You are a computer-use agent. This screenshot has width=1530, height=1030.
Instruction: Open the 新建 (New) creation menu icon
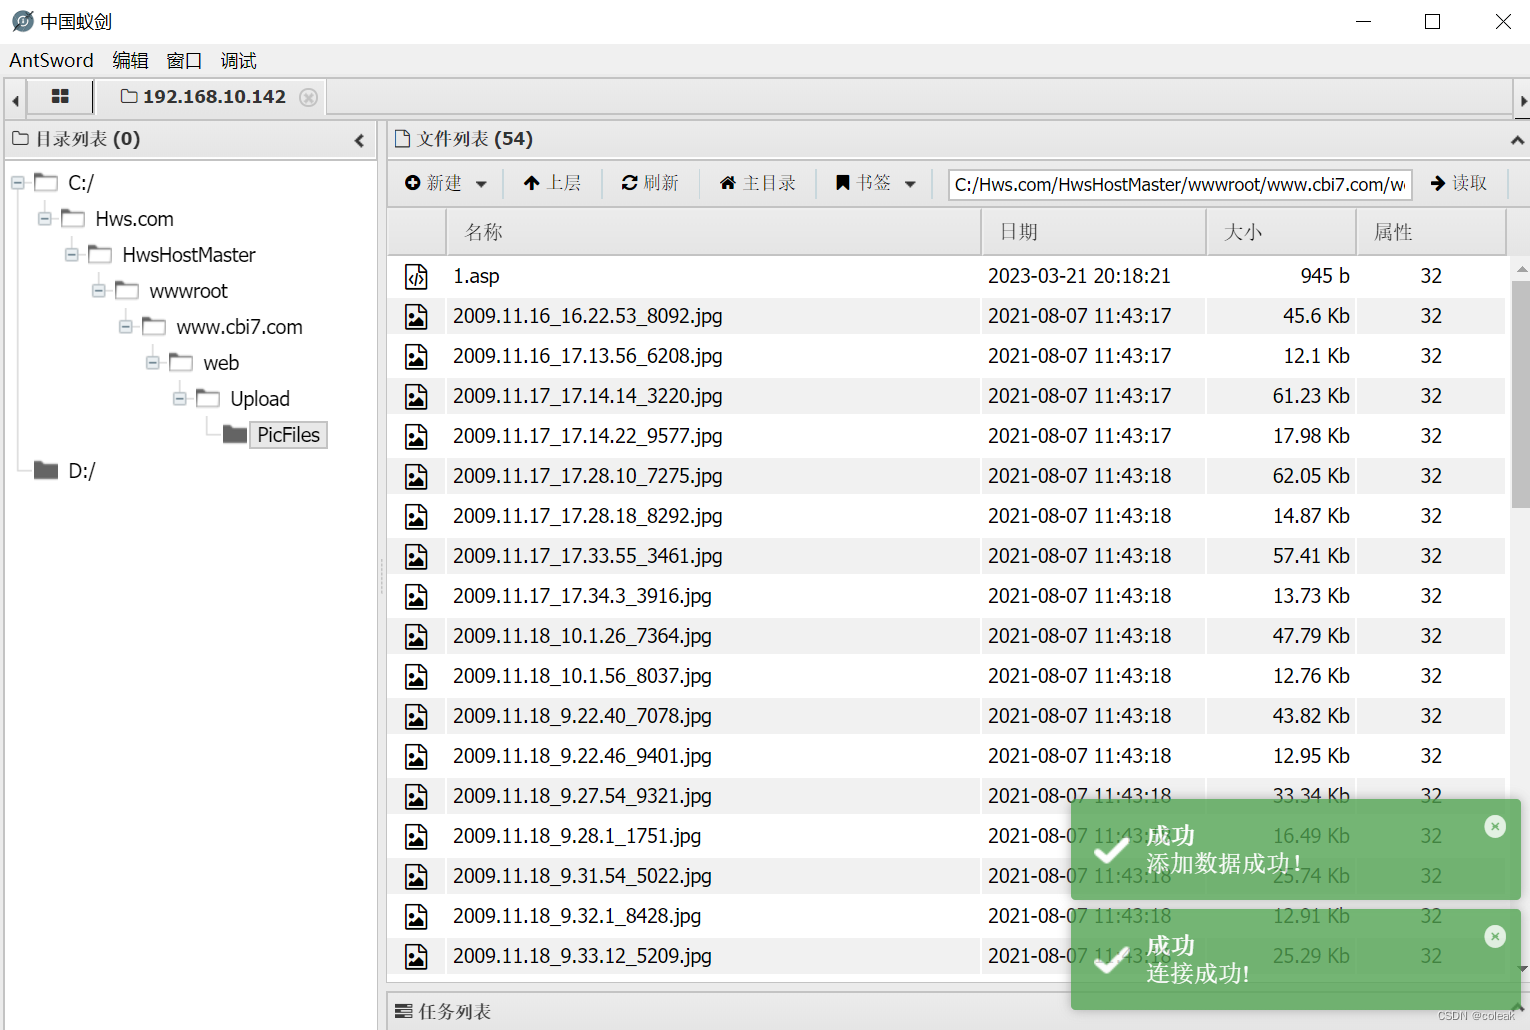coord(414,183)
